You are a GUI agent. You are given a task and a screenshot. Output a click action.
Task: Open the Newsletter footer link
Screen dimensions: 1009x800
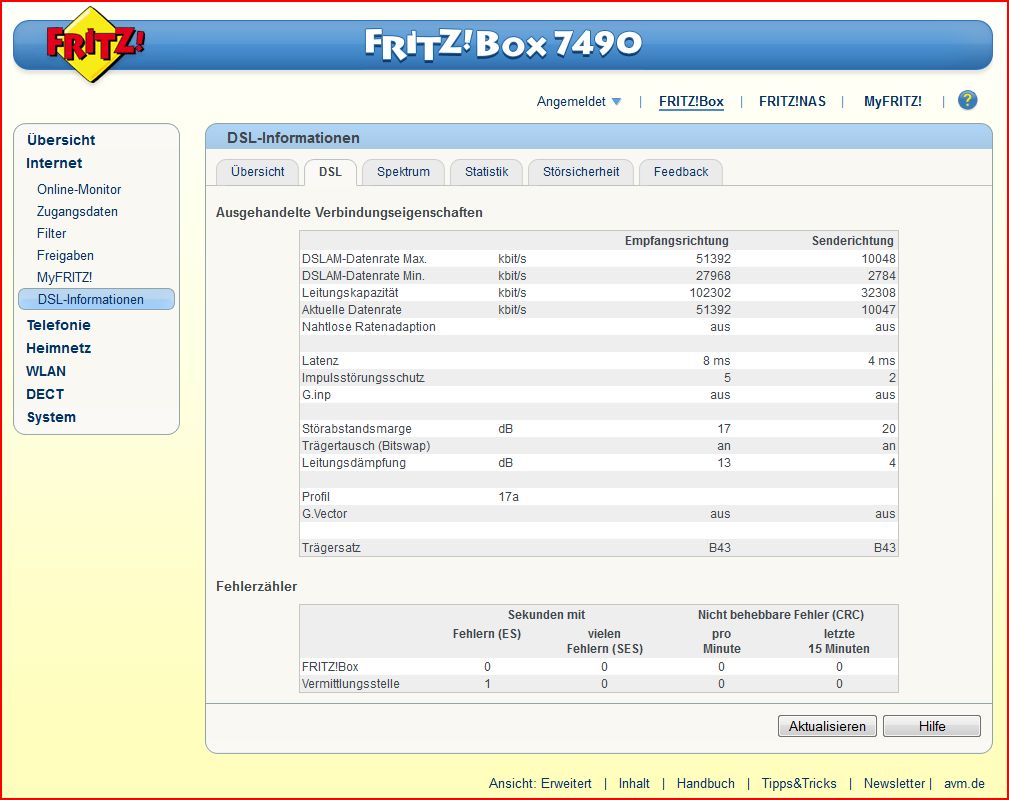click(x=894, y=783)
